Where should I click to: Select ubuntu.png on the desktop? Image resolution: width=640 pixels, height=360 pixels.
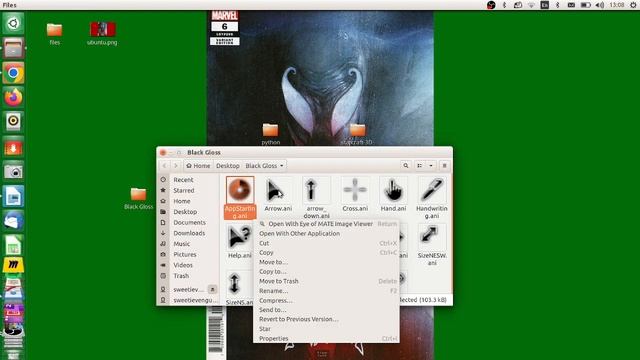point(102,33)
